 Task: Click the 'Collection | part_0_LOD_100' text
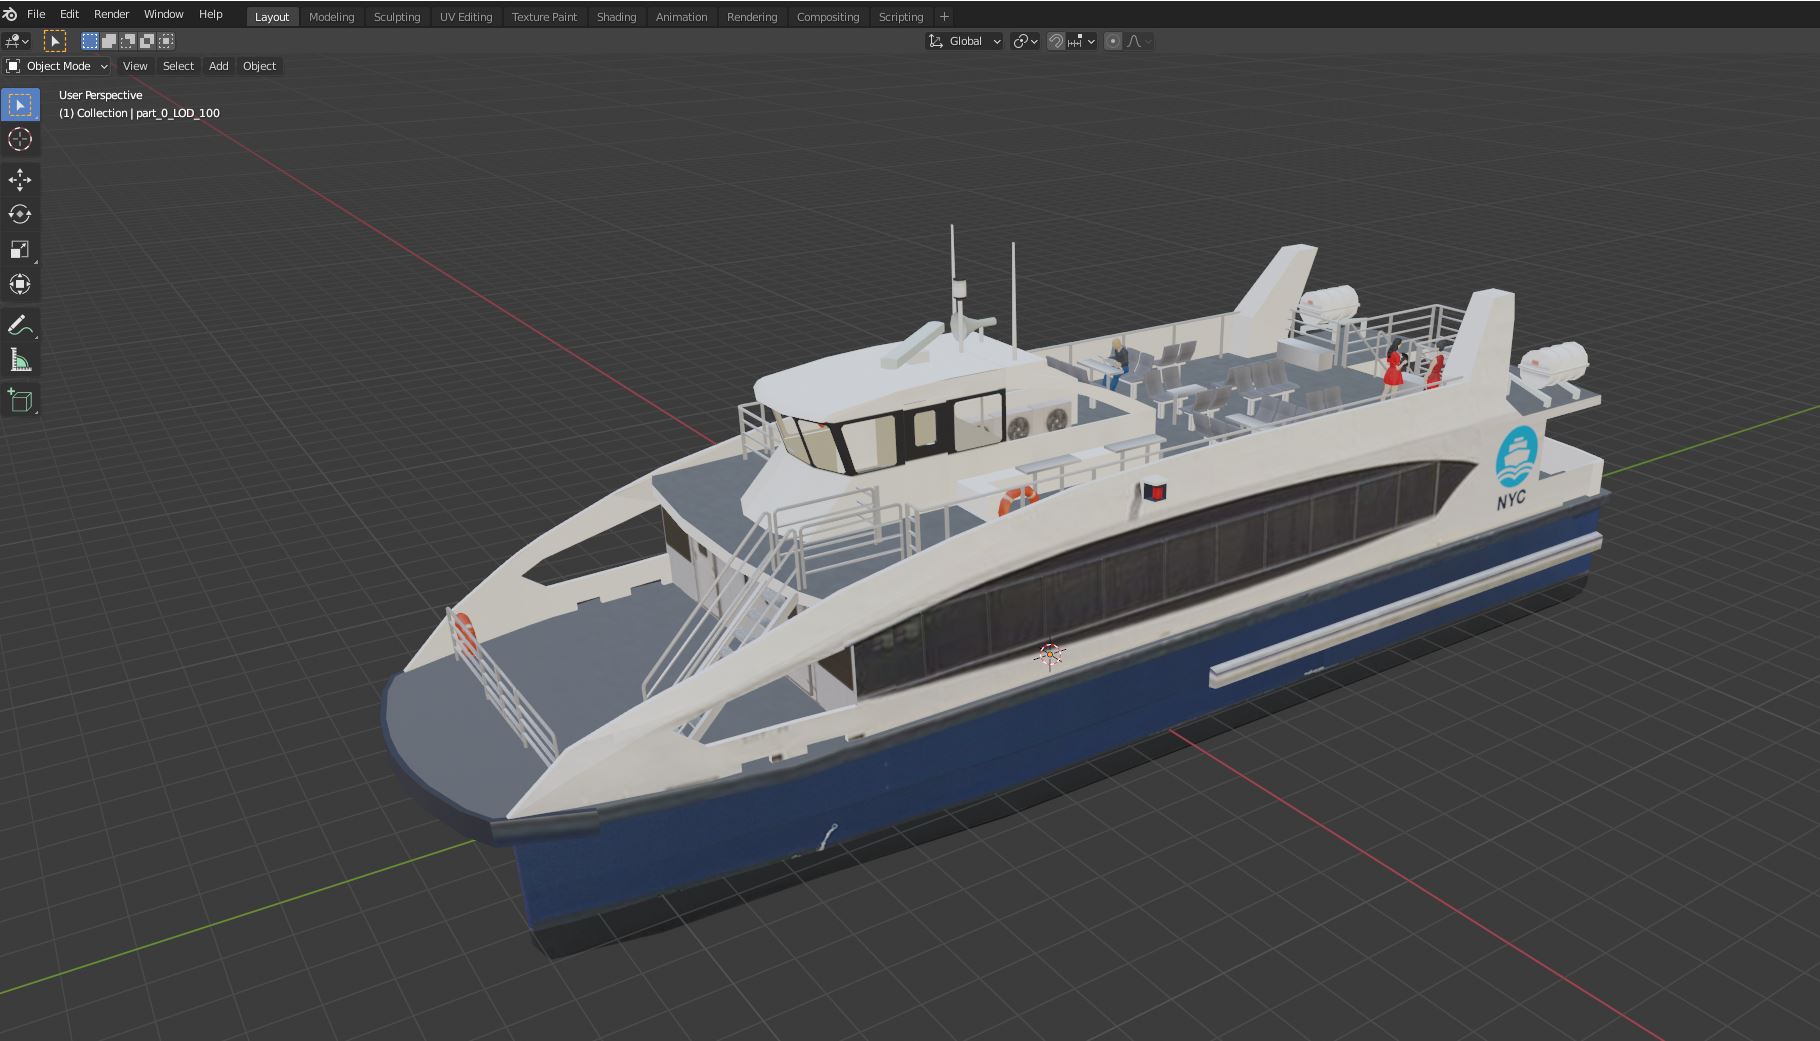(148, 113)
